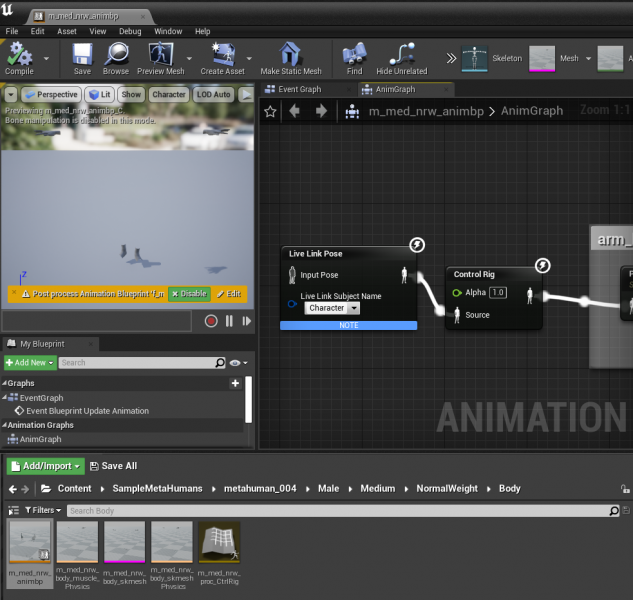633x600 pixels.
Task: Open the viewport Character menu
Action: 169,94
